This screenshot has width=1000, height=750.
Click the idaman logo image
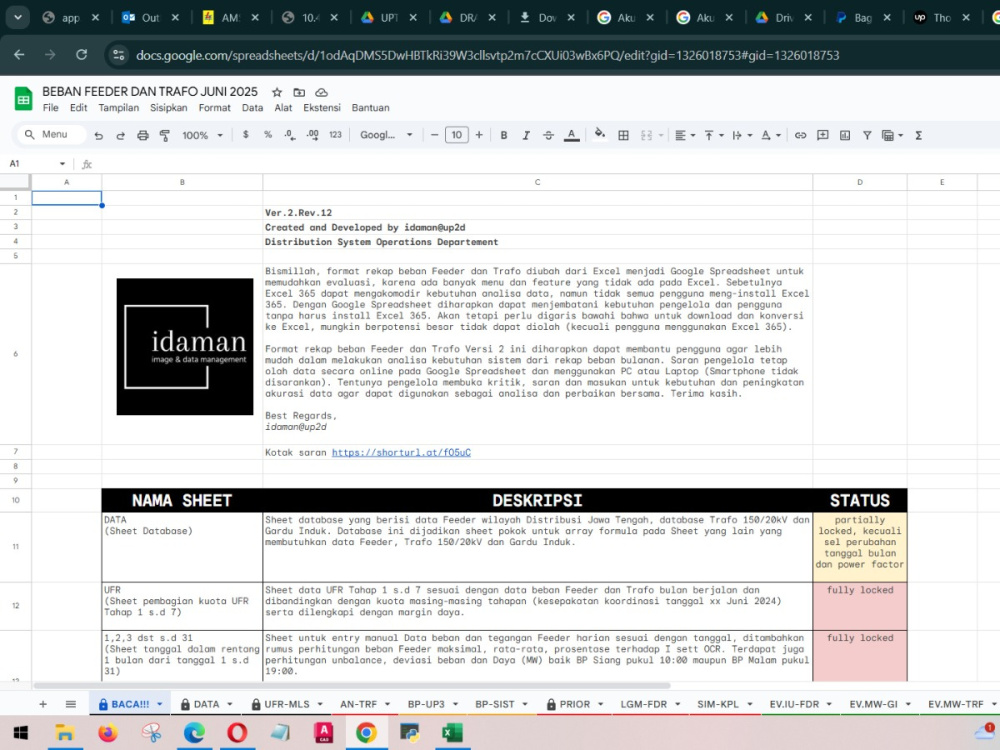pyautogui.click(x=185, y=346)
